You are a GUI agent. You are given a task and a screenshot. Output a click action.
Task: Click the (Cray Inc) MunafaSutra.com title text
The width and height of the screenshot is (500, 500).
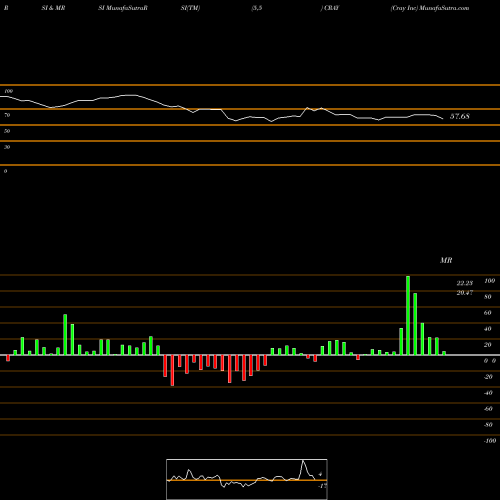point(430,8)
